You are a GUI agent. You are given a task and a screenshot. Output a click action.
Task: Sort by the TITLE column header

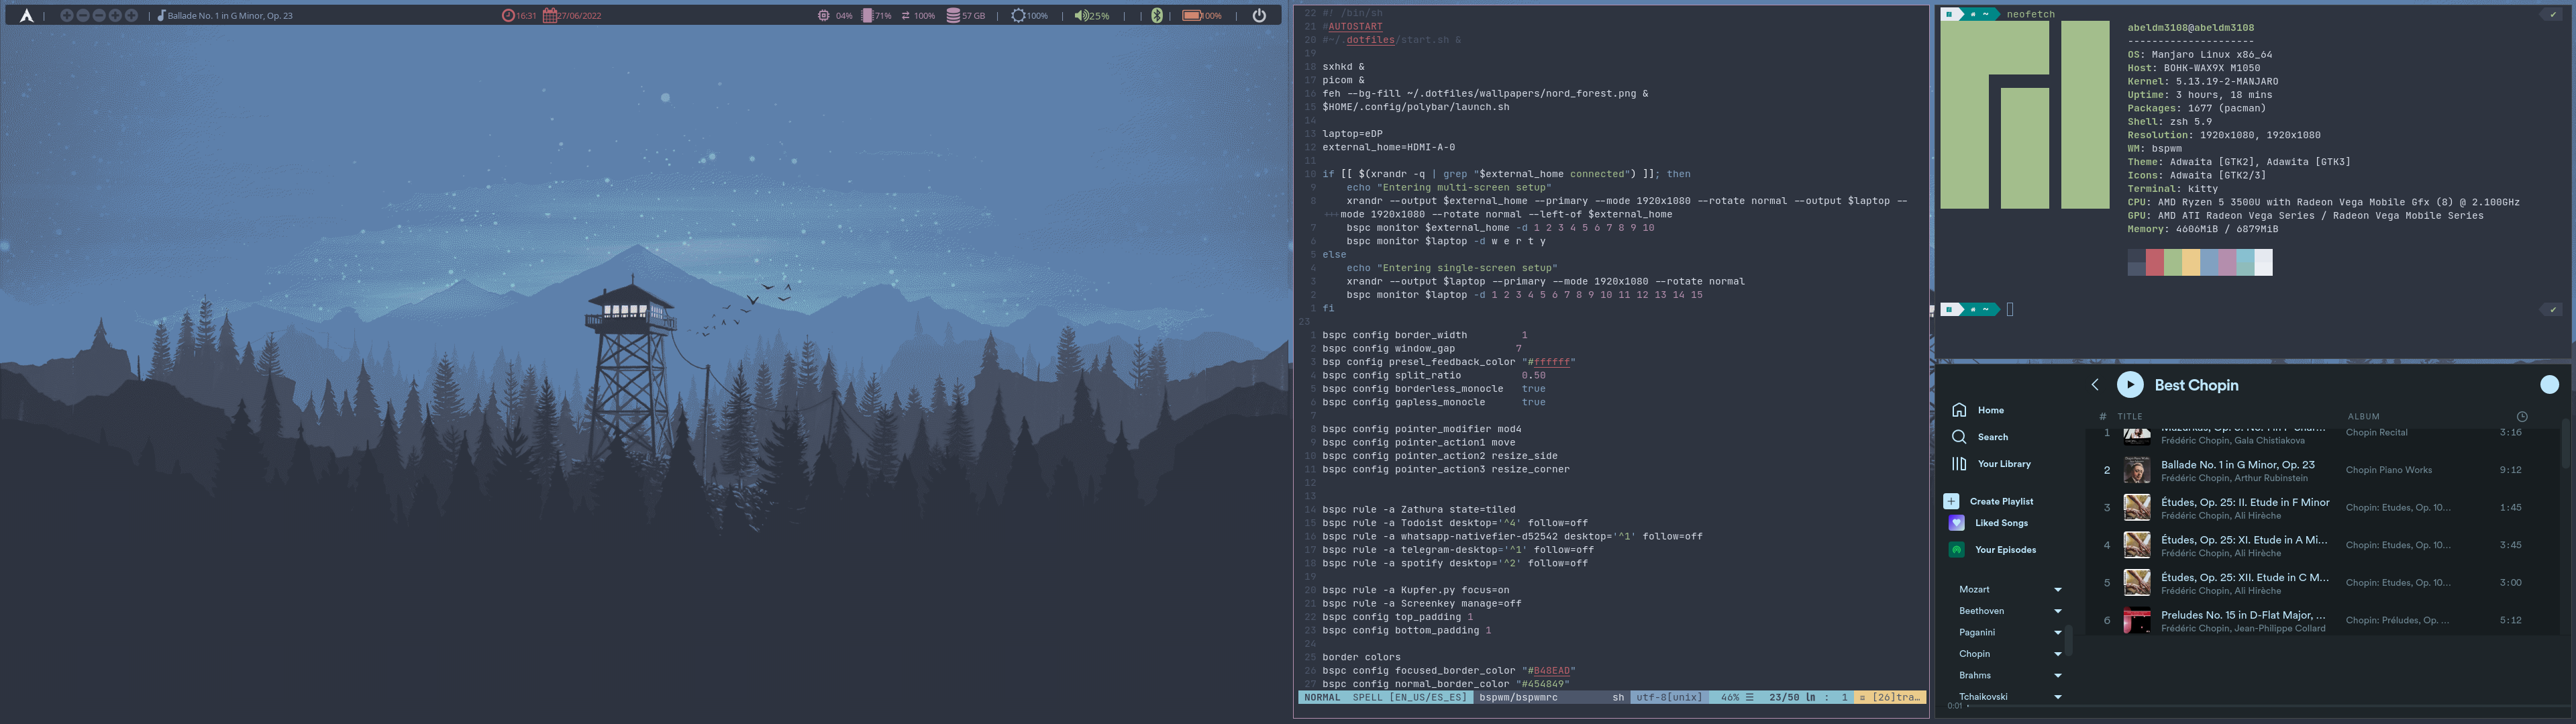[2129, 417]
